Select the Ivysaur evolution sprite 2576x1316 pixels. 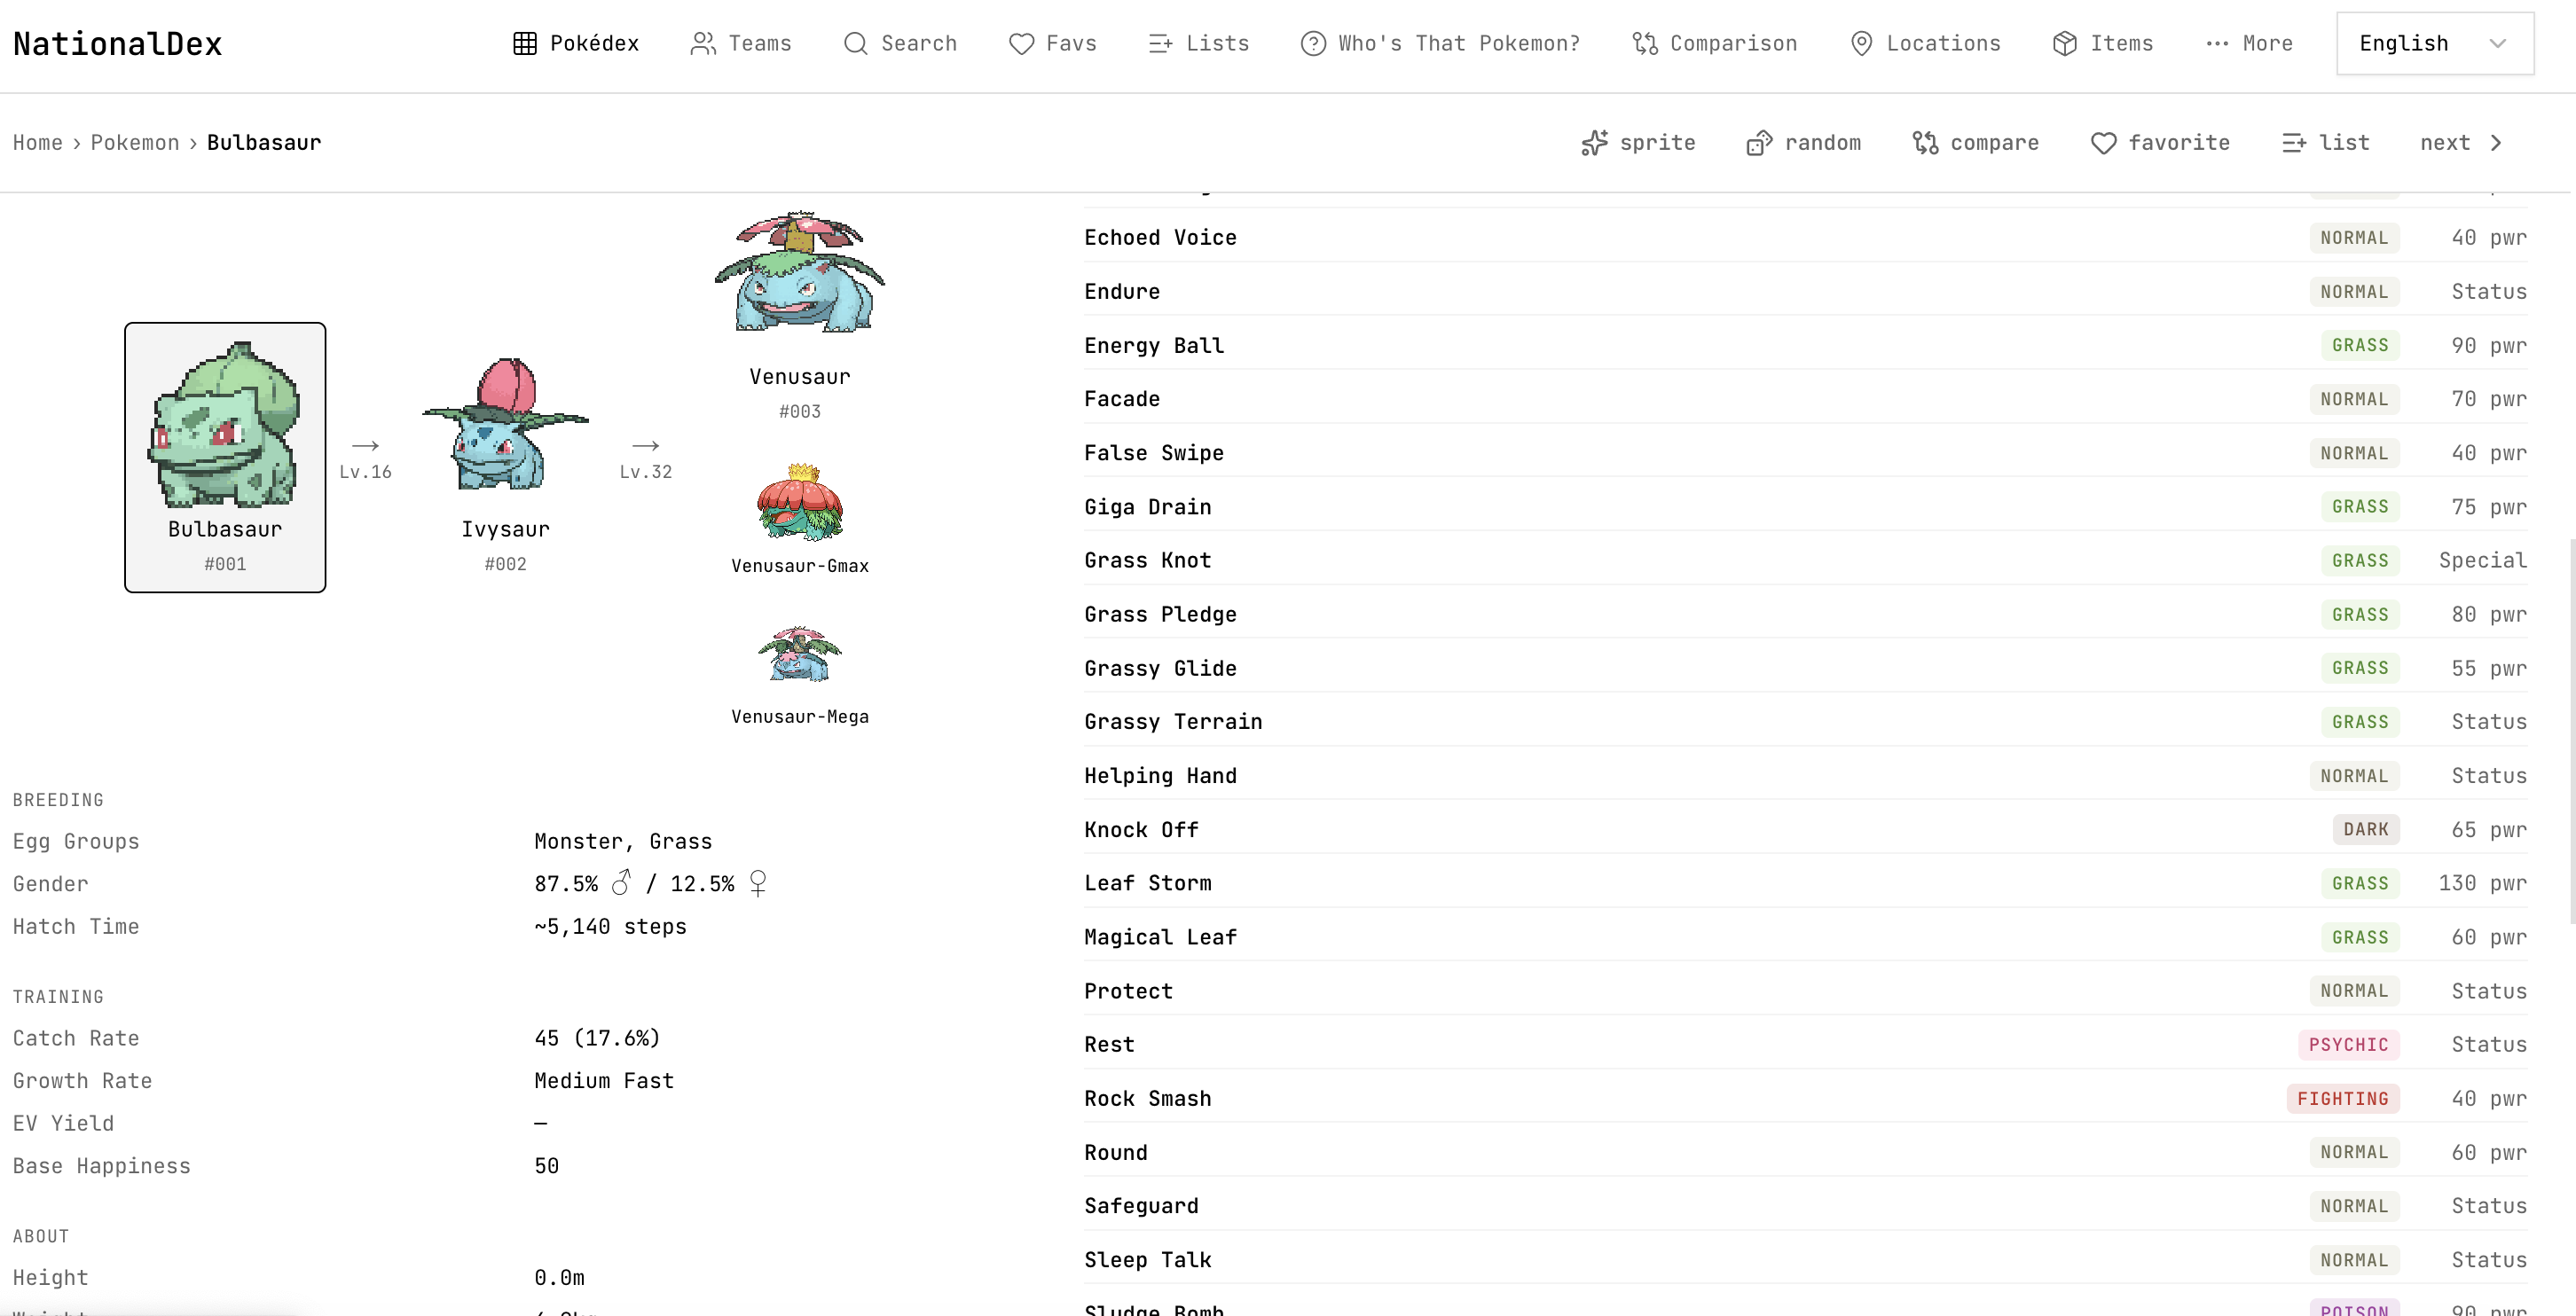tap(505, 425)
